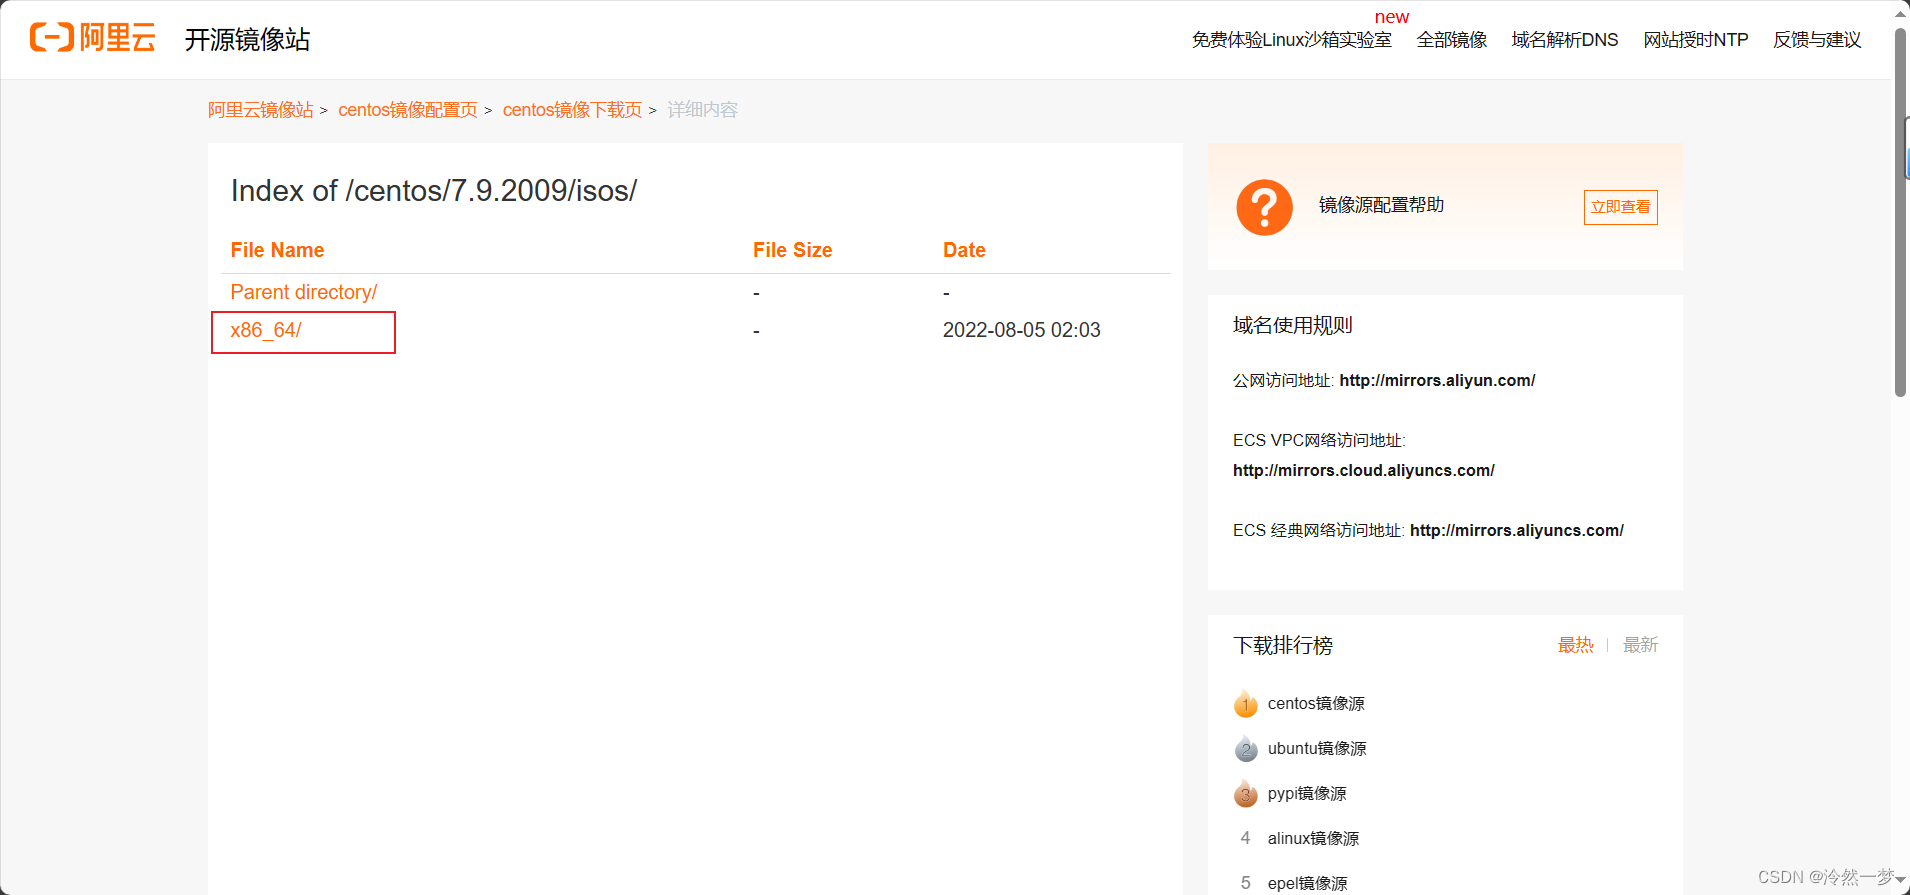The height and width of the screenshot is (895, 1910).
Task: Click the silver rank 2 medal icon
Action: 1245,748
